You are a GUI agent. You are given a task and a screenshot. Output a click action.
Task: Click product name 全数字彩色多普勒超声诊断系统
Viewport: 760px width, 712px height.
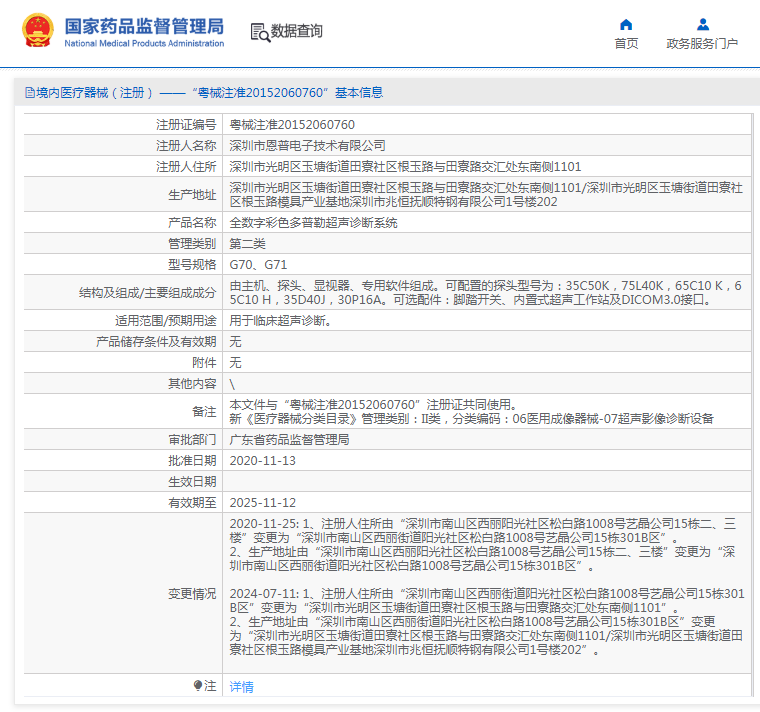point(313,223)
